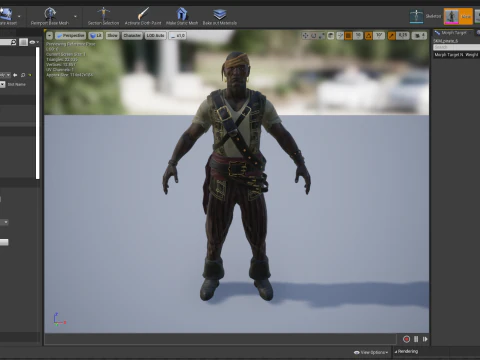Open the Lit view mode menu
Viewport: 480px width, 360px height.
click(x=96, y=35)
